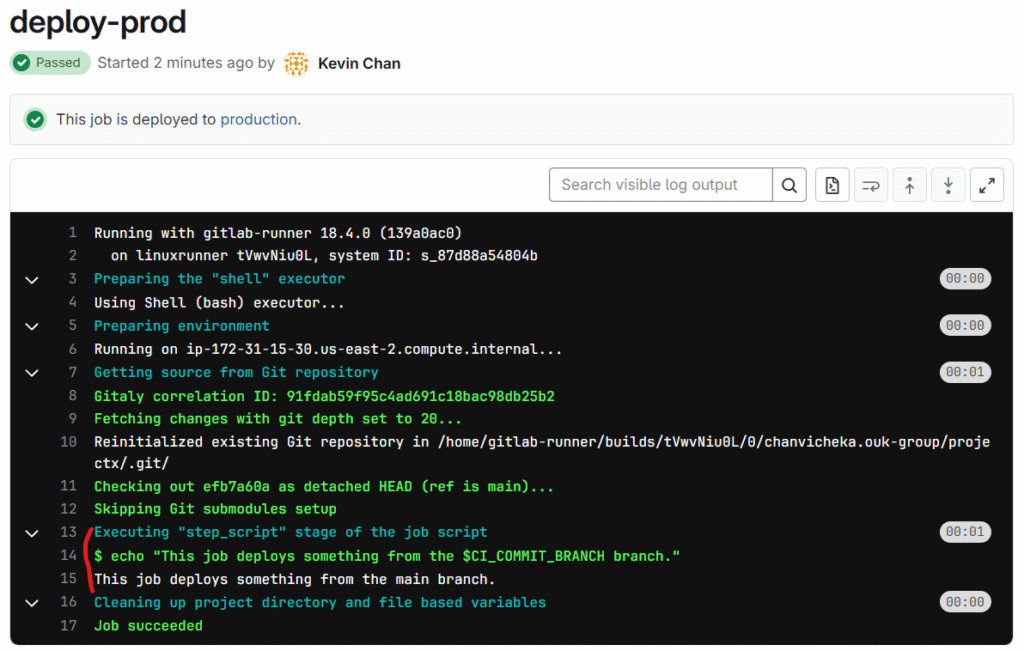1024x651 pixels.
Task: Collapse the 'Executing step_script' section
Action: click(x=32, y=533)
